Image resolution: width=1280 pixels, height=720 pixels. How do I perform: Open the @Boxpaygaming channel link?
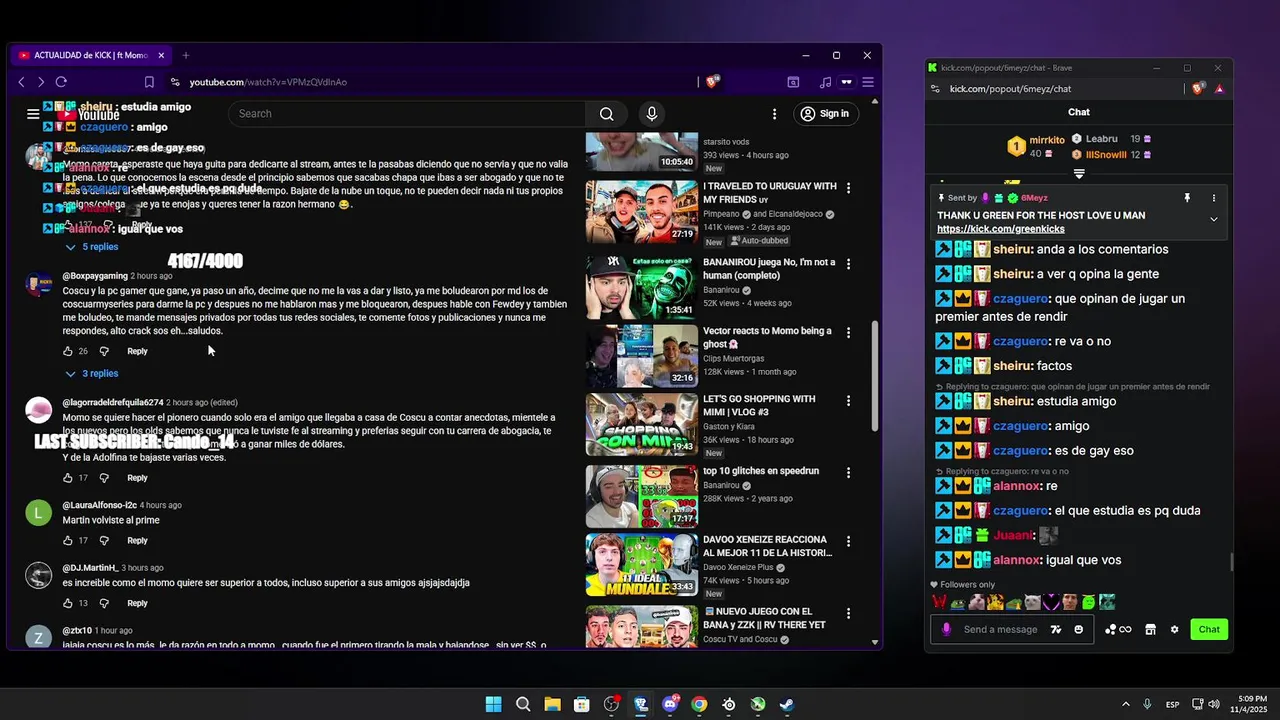click(95, 276)
